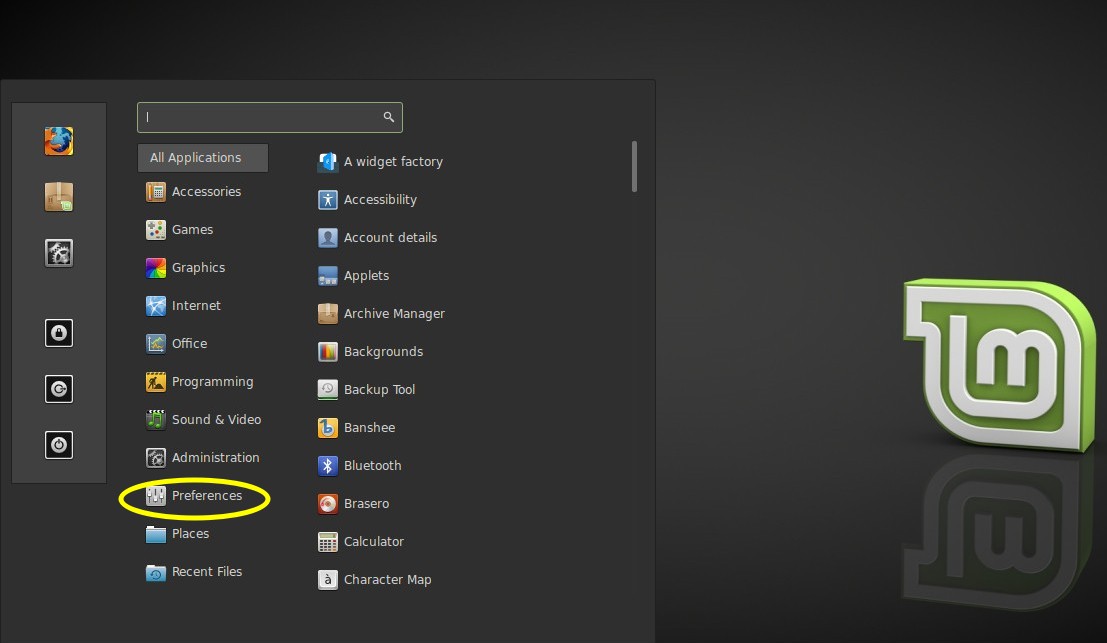Start the Banshee media player
The image size is (1107, 643).
(357, 428)
